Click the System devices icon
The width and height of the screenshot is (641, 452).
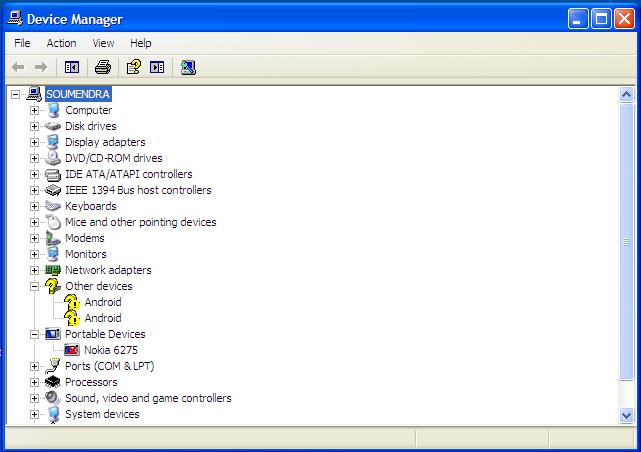click(53, 414)
